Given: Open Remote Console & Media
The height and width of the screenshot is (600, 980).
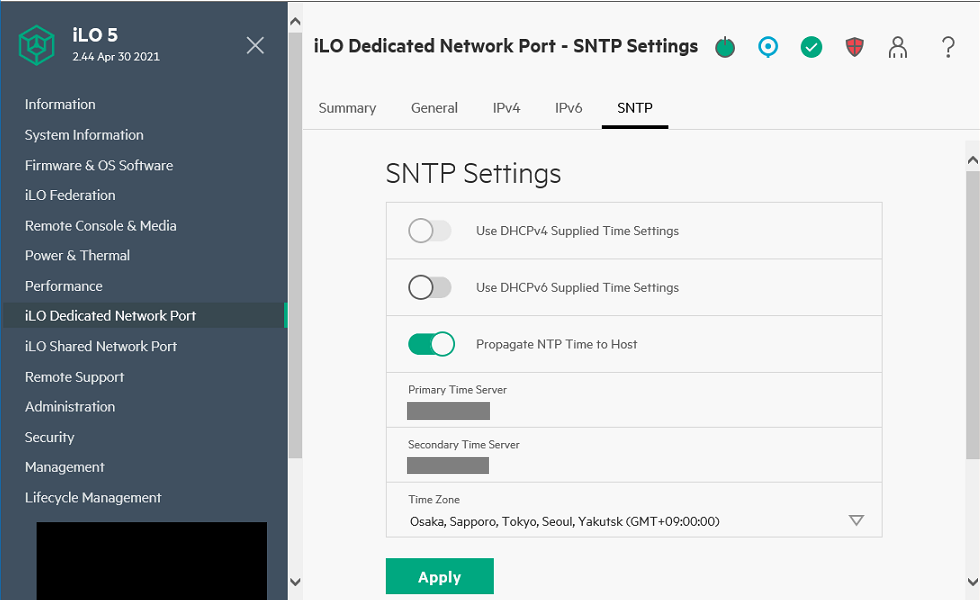Looking at the screenshot, I should pyautogui.click(x=101, y=226).
